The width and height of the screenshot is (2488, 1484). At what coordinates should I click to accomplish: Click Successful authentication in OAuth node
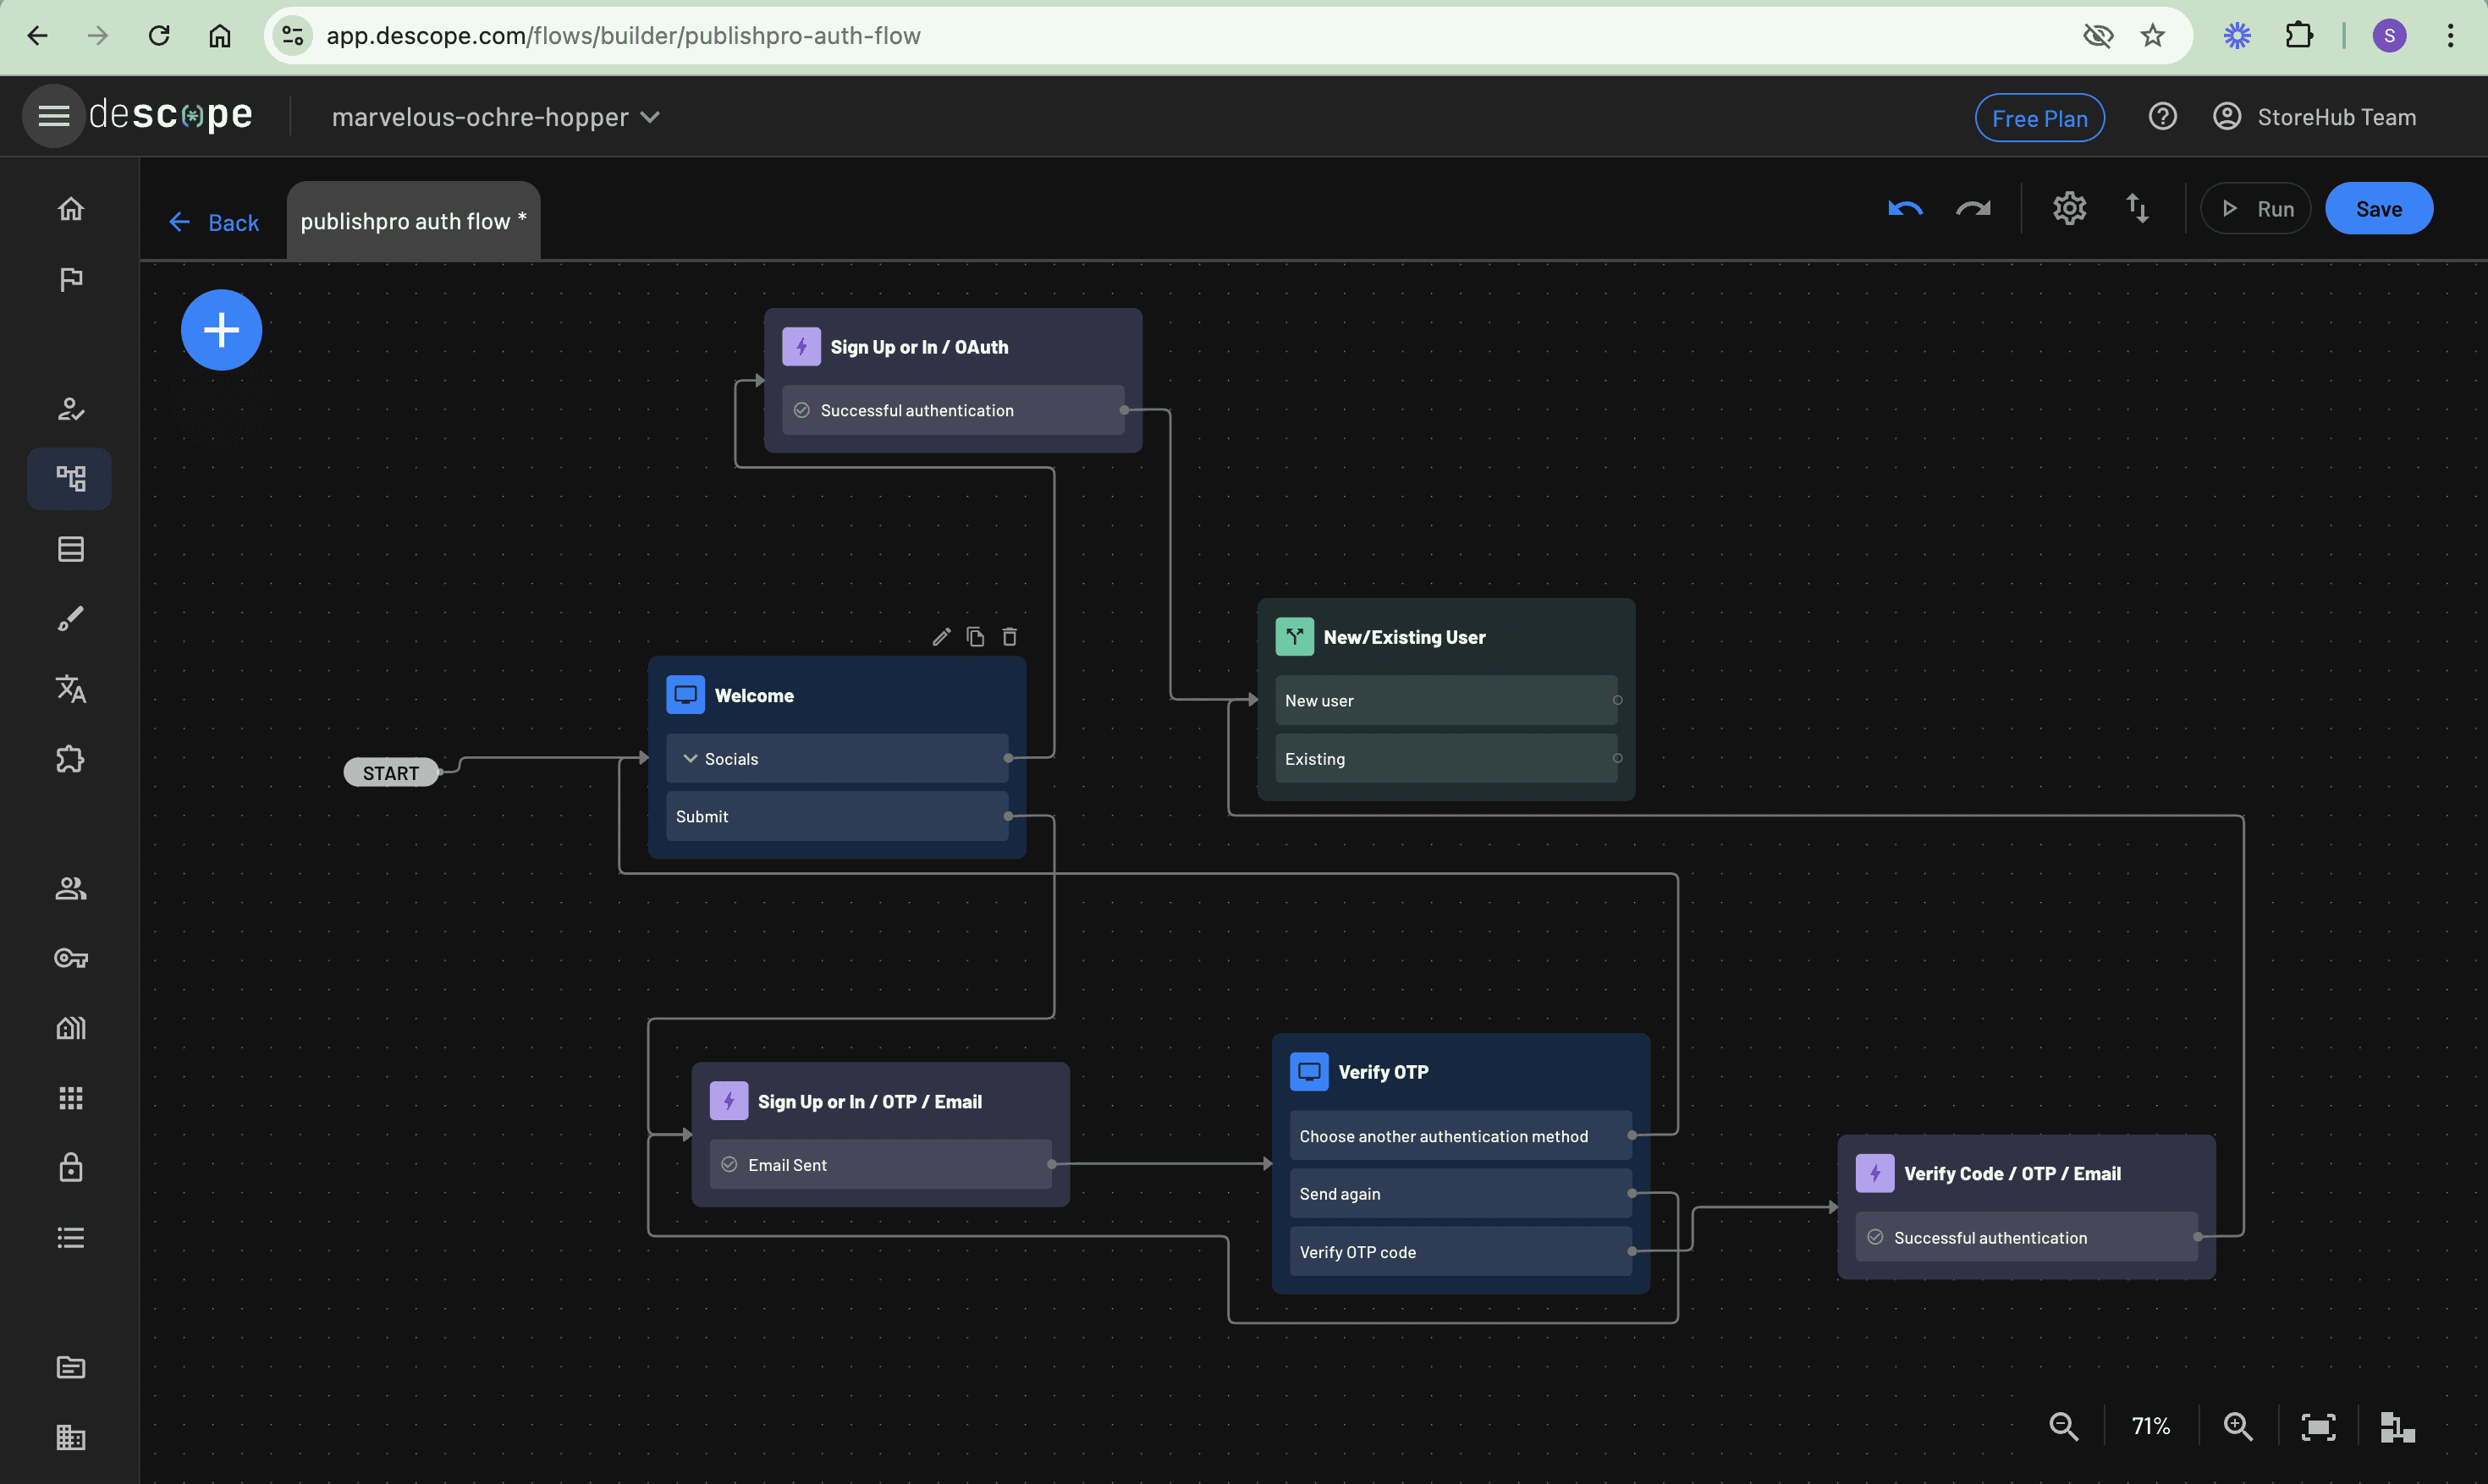pyautogui.click(x=953, y=410)
